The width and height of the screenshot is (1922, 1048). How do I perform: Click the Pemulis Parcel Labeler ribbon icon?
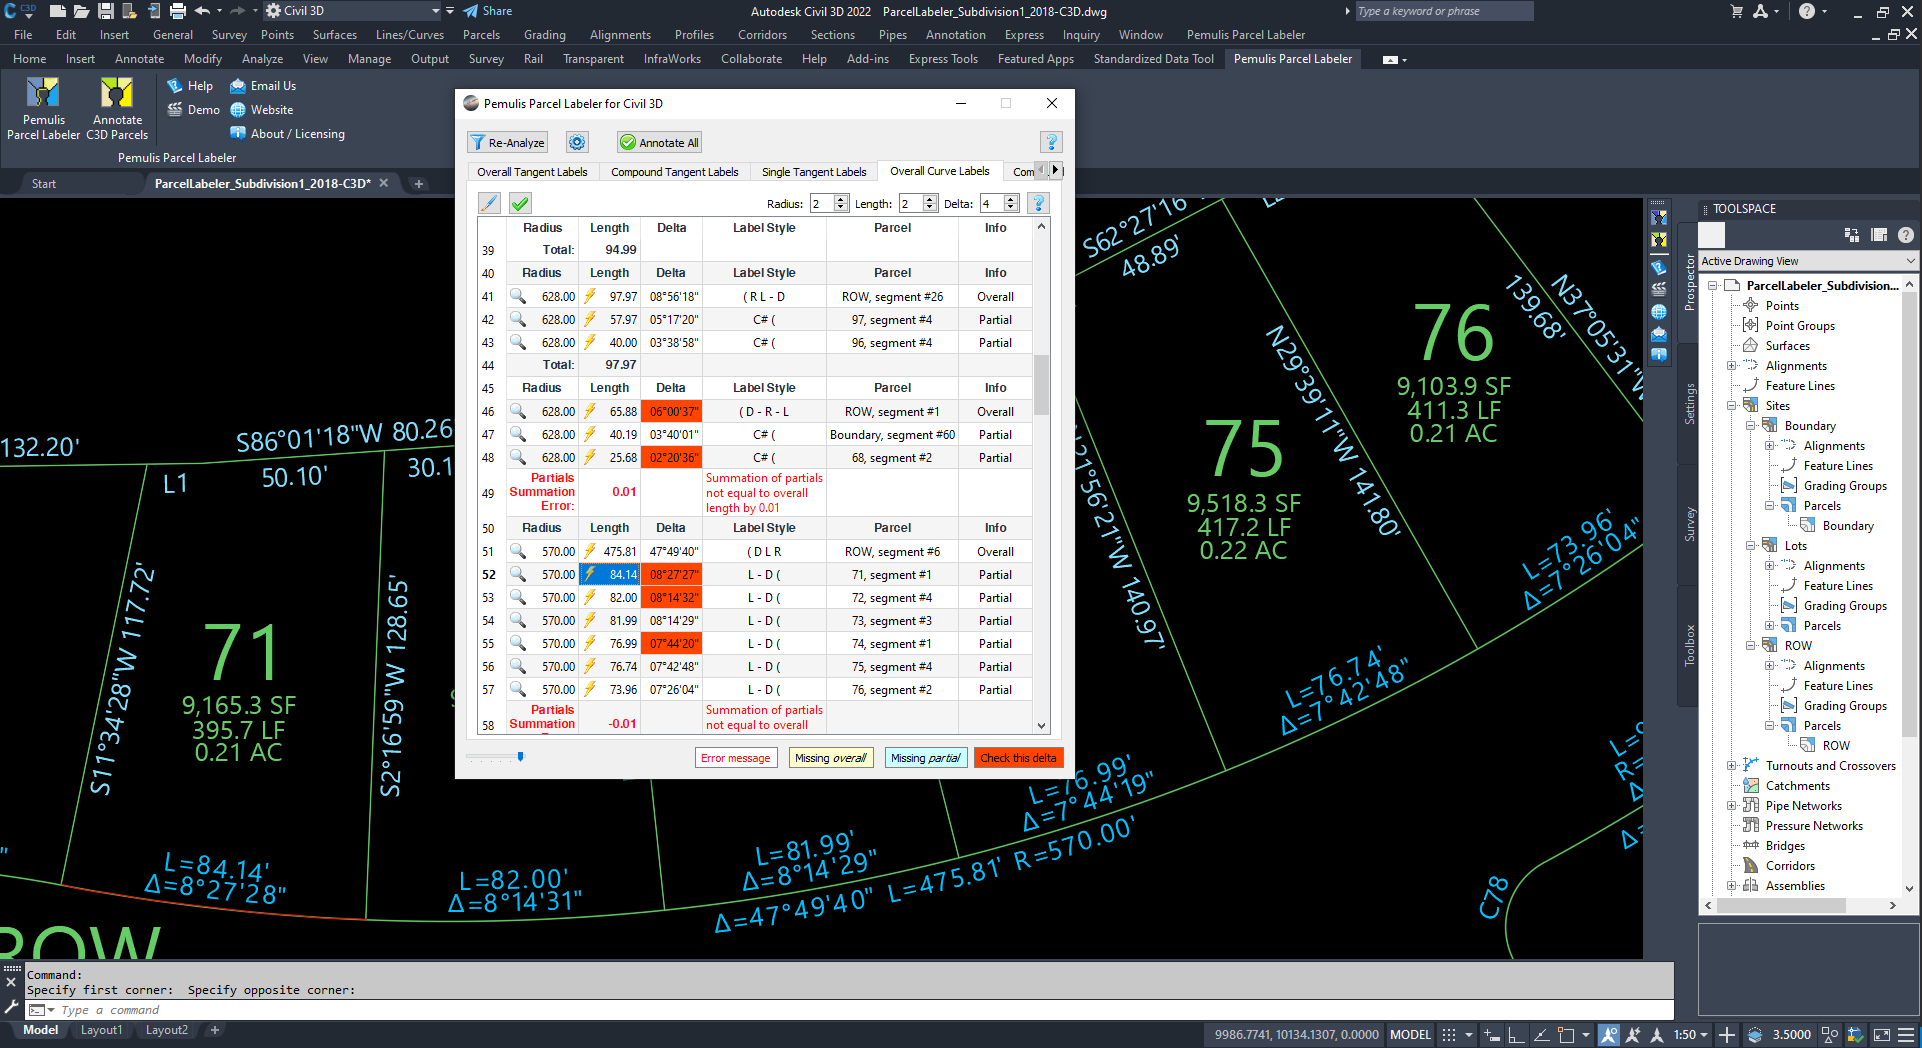[x=43, y=95]
